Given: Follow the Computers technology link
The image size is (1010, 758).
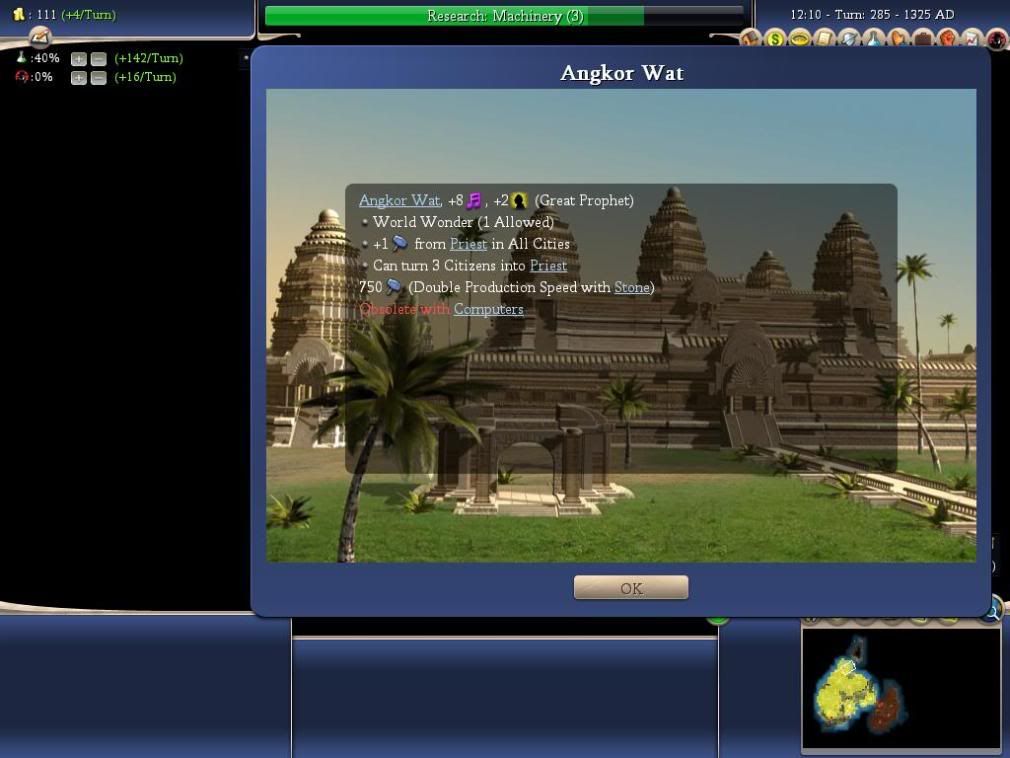Looking at the screenshot, I should (x=488, y=309).
